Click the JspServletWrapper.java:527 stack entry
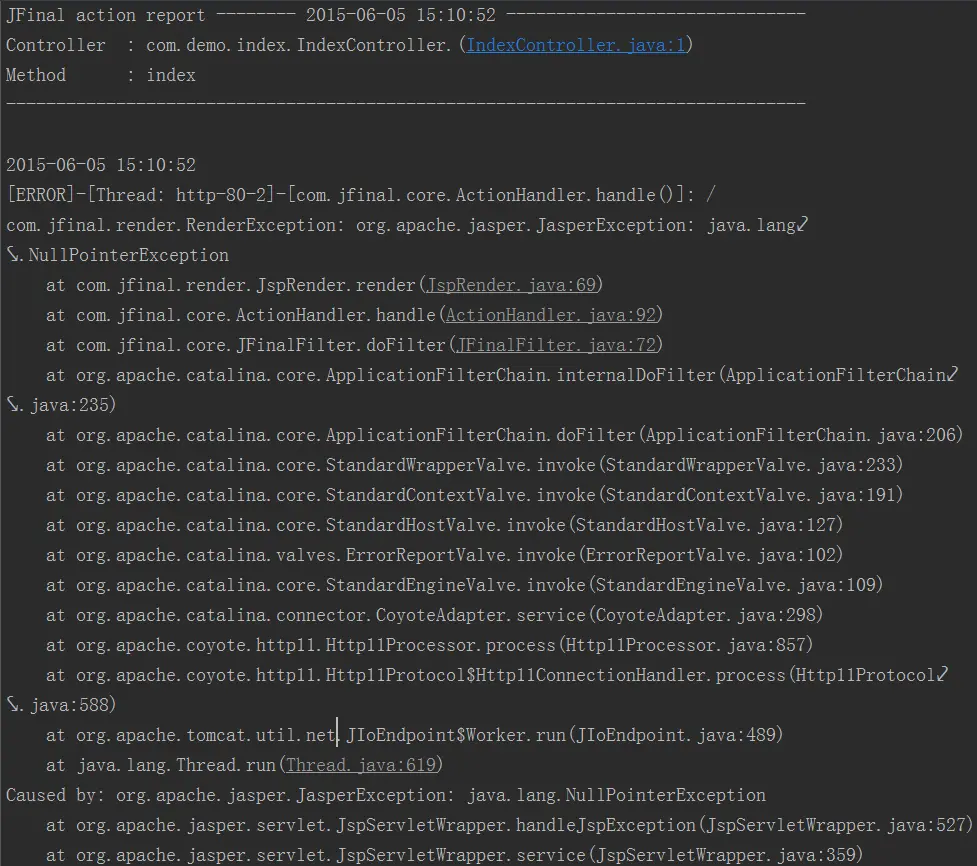Image resolution: width=977 pixels, height=866 pixels. pyautogui.click(x=509, y=826)
